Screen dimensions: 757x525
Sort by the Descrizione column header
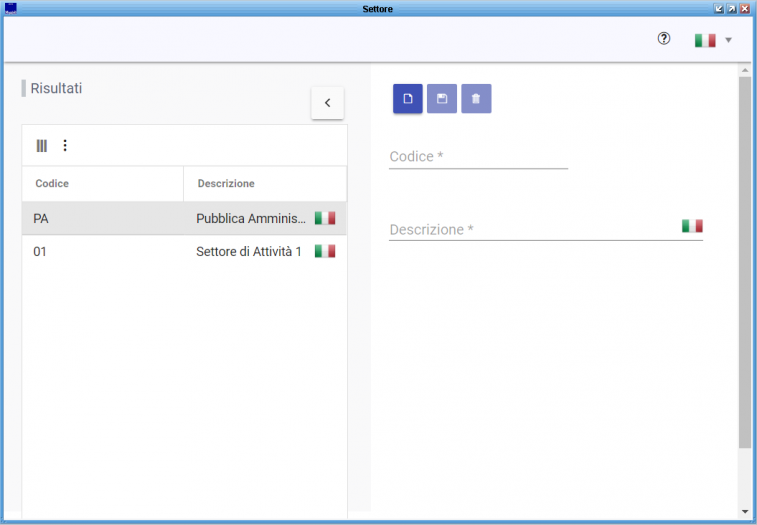click(226, 184)
